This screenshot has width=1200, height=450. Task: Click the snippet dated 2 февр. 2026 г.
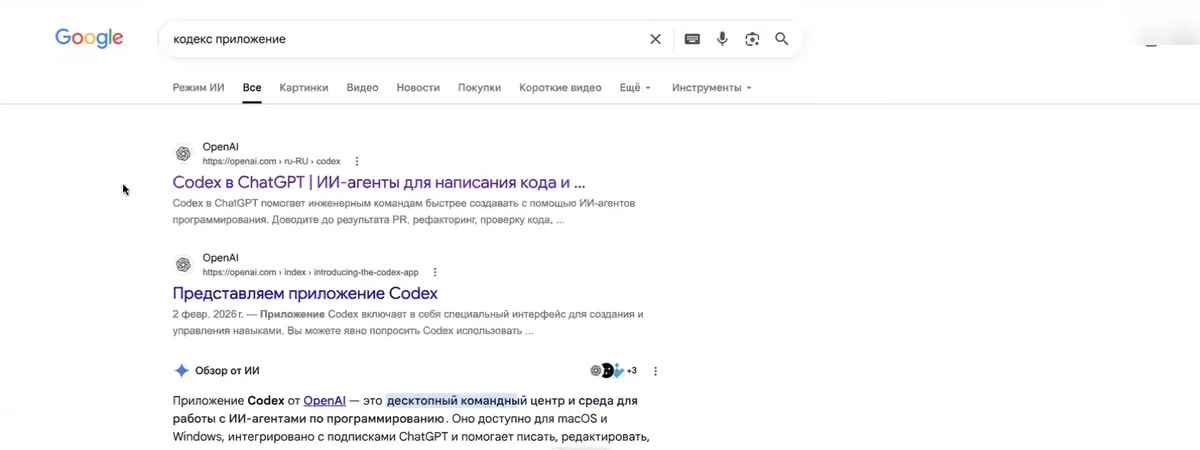408,322
